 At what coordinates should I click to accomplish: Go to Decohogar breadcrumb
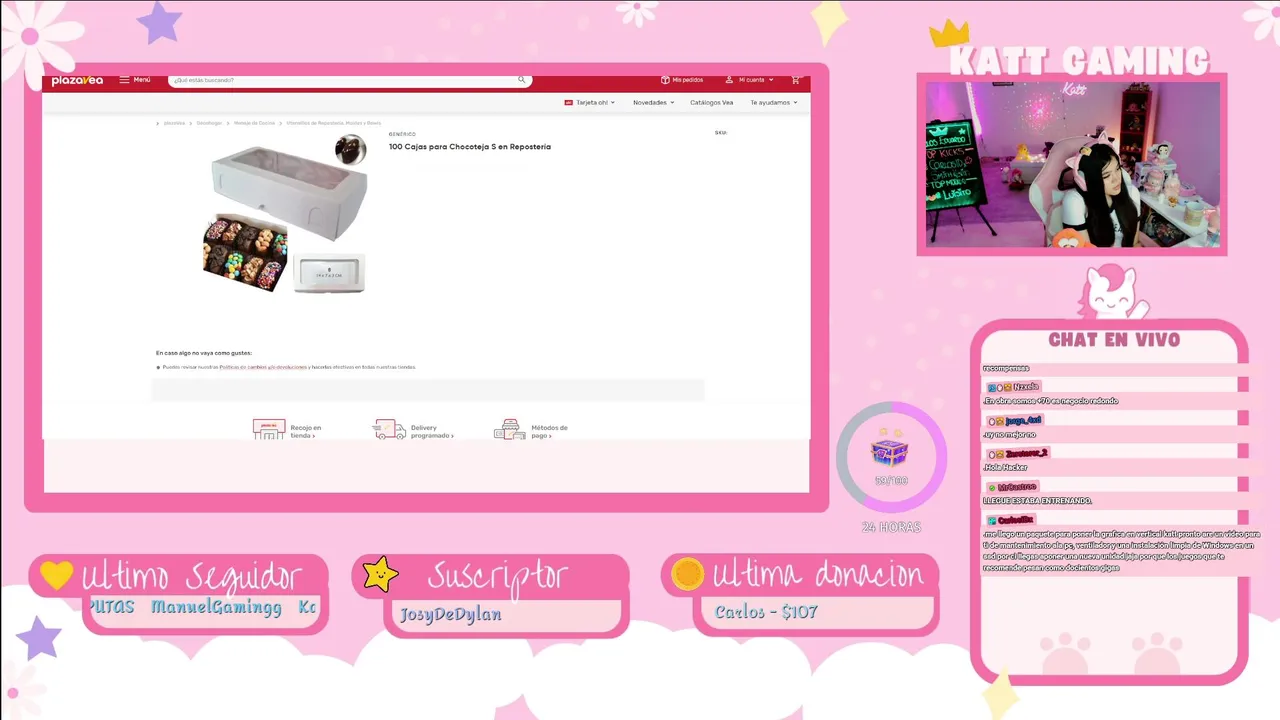tap(209, 123)
